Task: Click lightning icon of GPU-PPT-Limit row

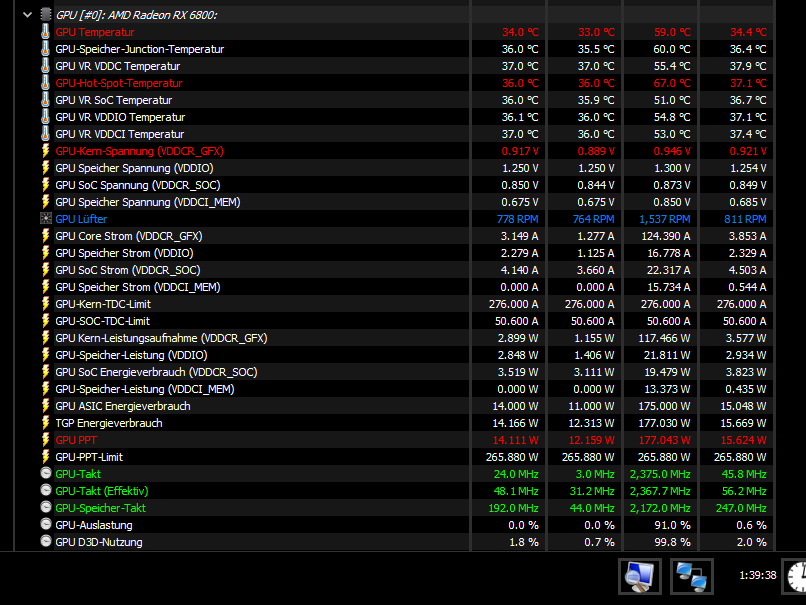Action: 45,456
